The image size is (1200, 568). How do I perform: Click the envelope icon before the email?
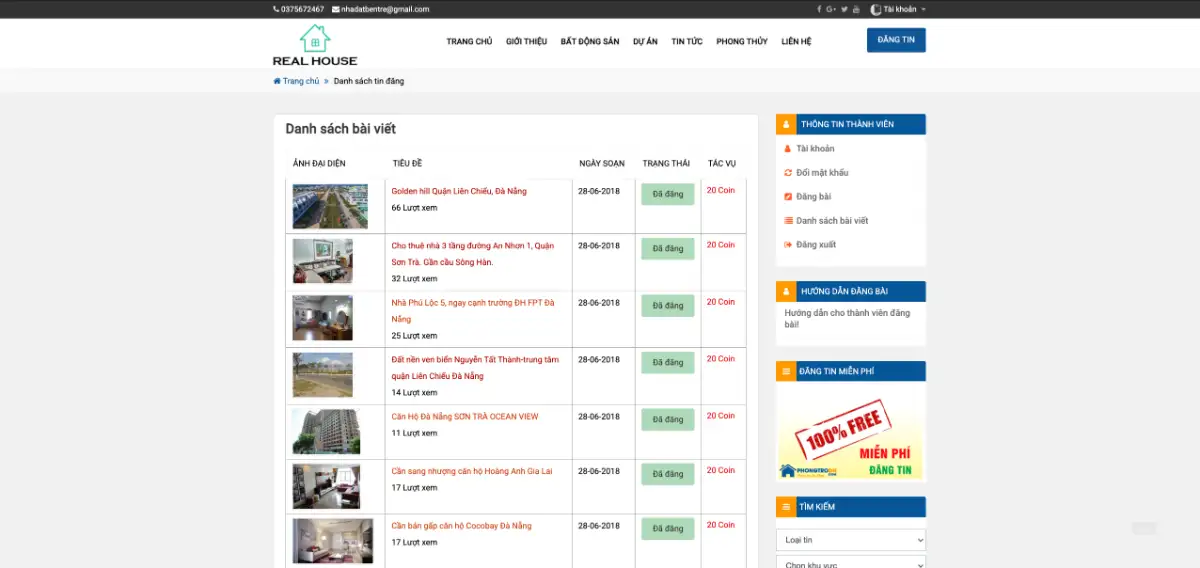[x=335, y=9]
